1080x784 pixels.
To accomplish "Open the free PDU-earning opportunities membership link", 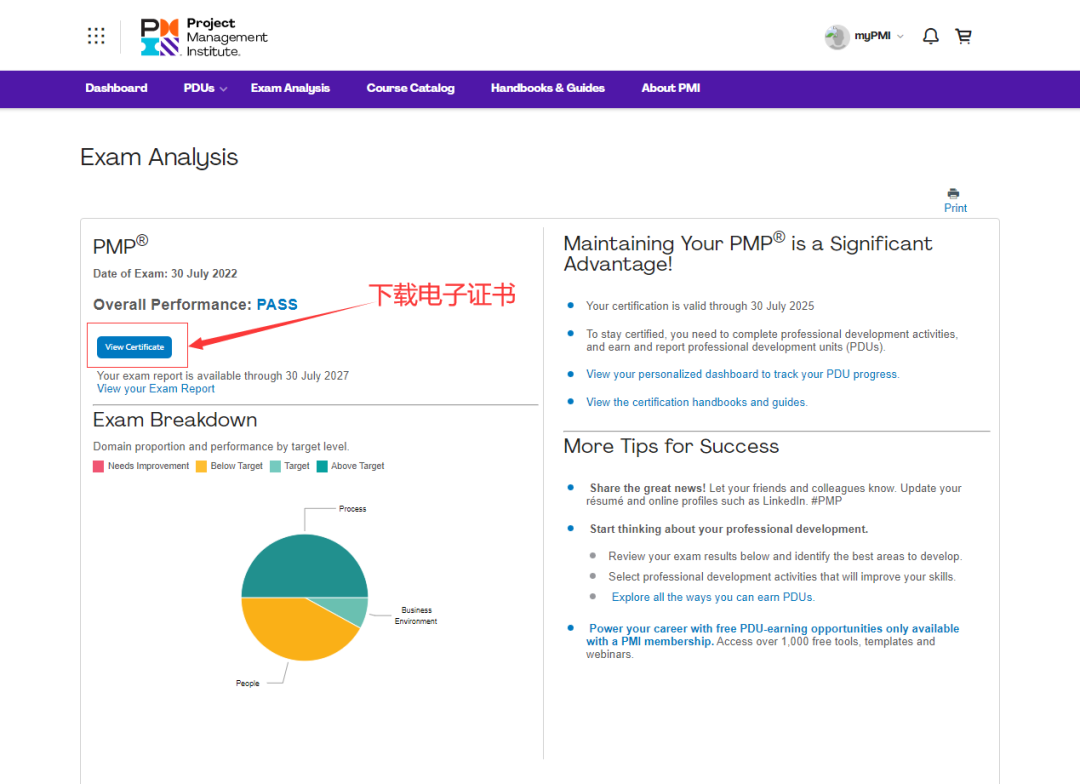I will [773, 635].
